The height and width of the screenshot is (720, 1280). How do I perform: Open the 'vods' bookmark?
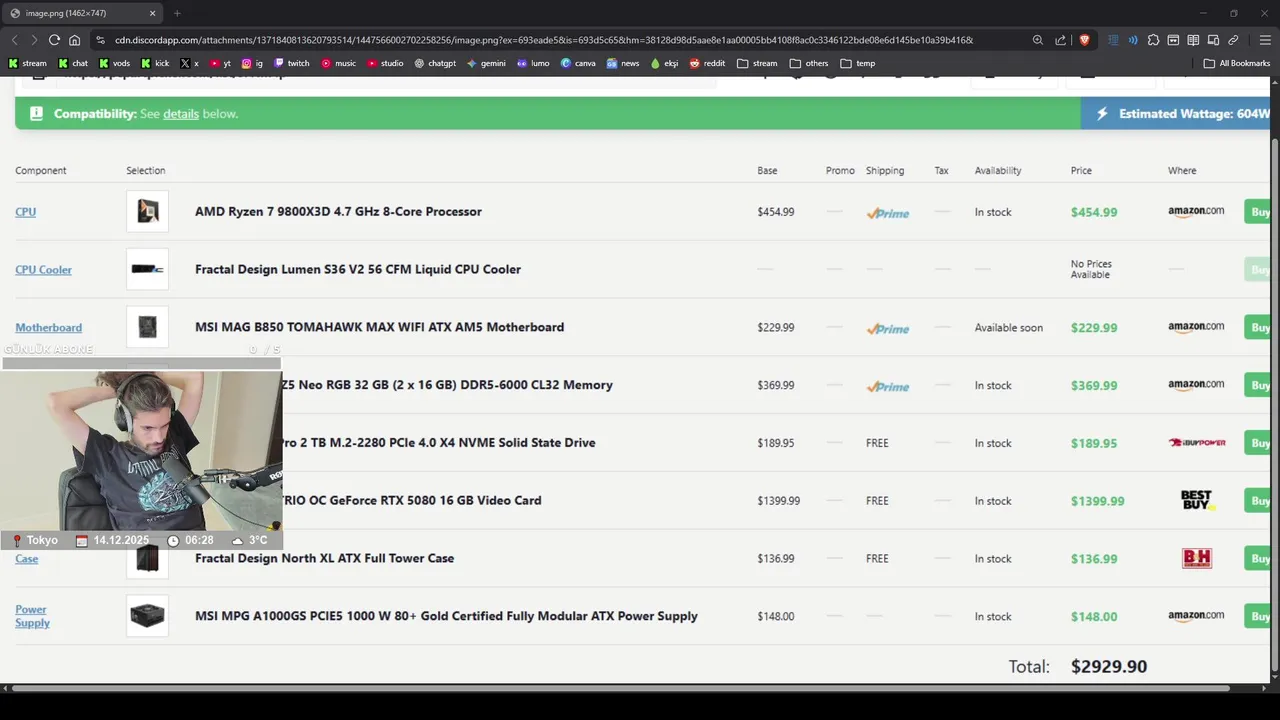click(114, 63)
